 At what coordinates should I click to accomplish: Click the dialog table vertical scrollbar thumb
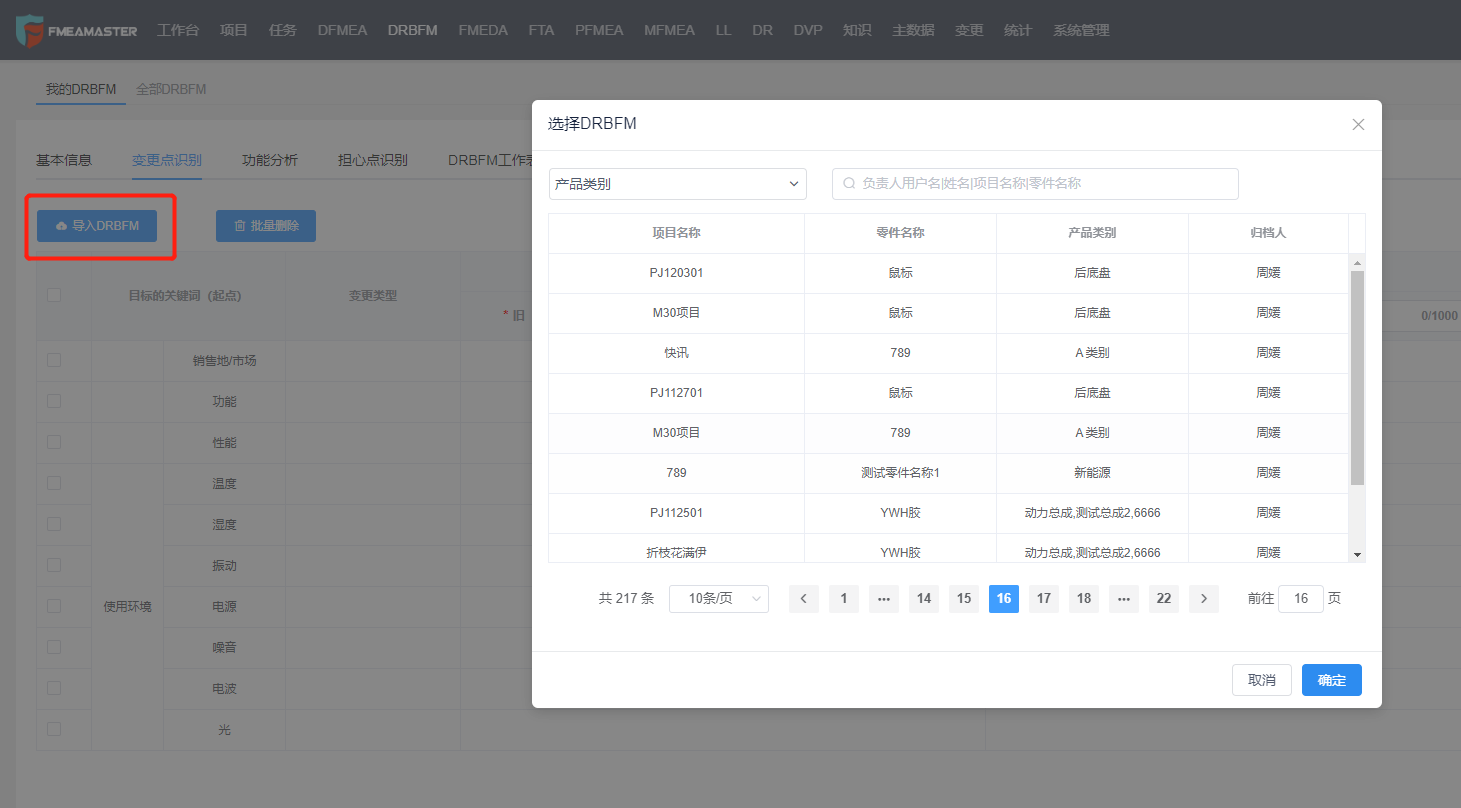point(1357,378)
